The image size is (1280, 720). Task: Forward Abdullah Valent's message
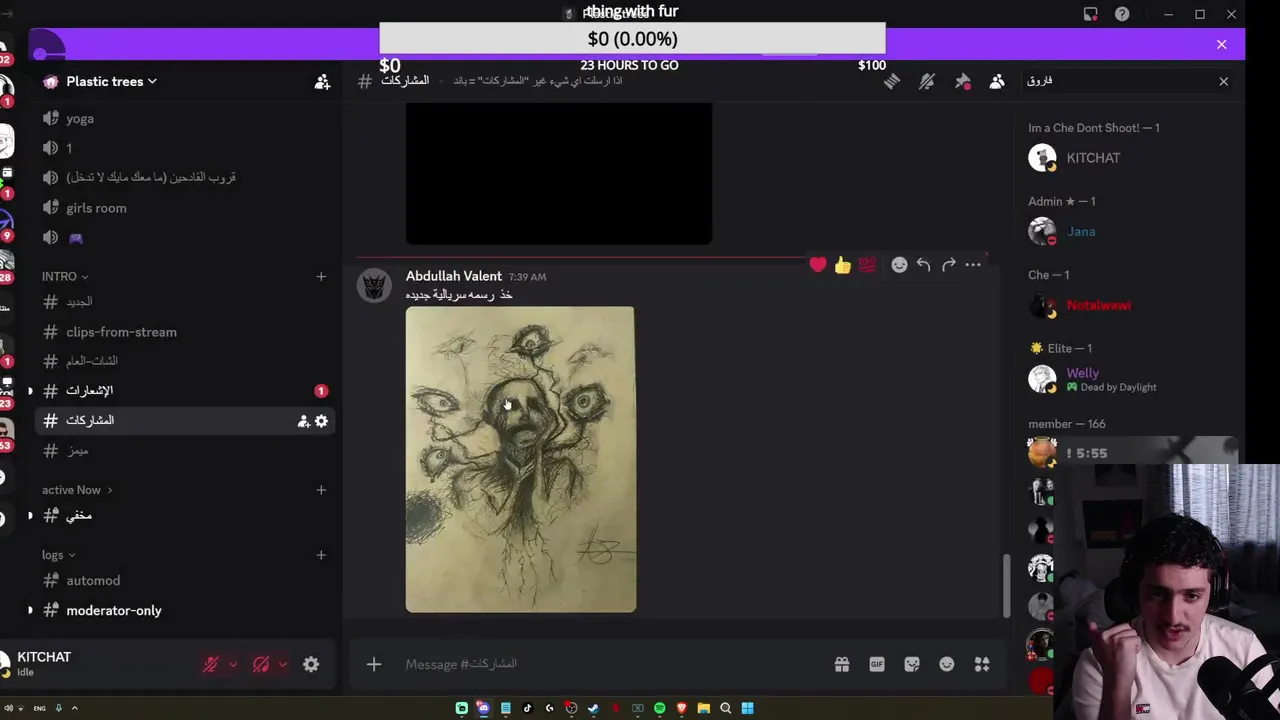click(x=948, y=265)
